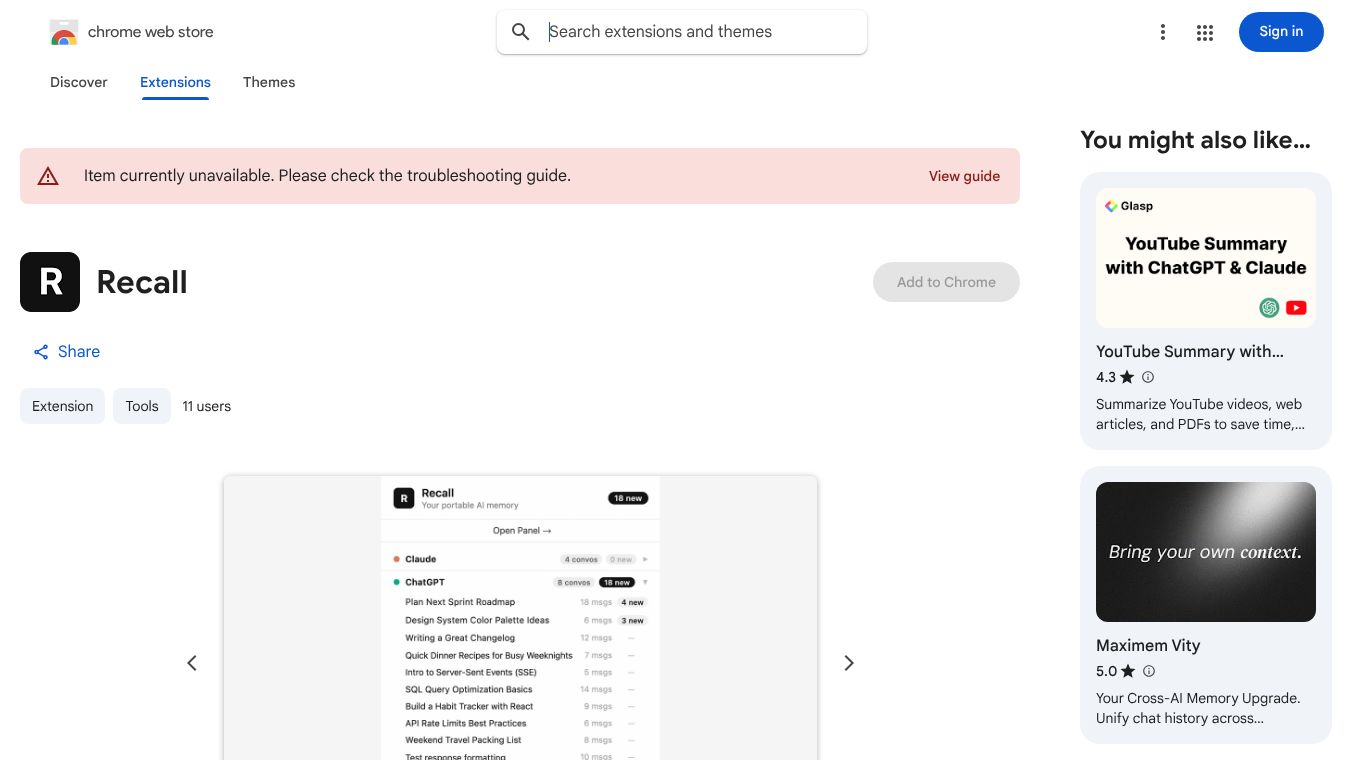Click the search magnifier icon
Image resolution: width=1352 pixels, height=760 pixels.
[521, 32]
